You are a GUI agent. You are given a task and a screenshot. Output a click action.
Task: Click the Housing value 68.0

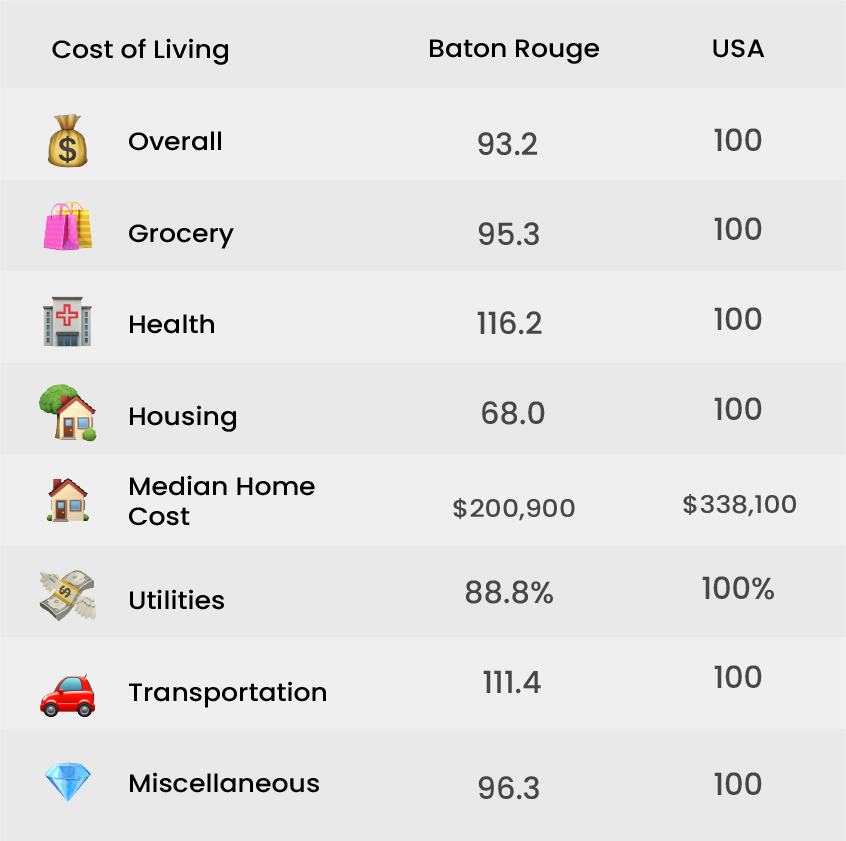pyautogui.click(x=513, y=413)
